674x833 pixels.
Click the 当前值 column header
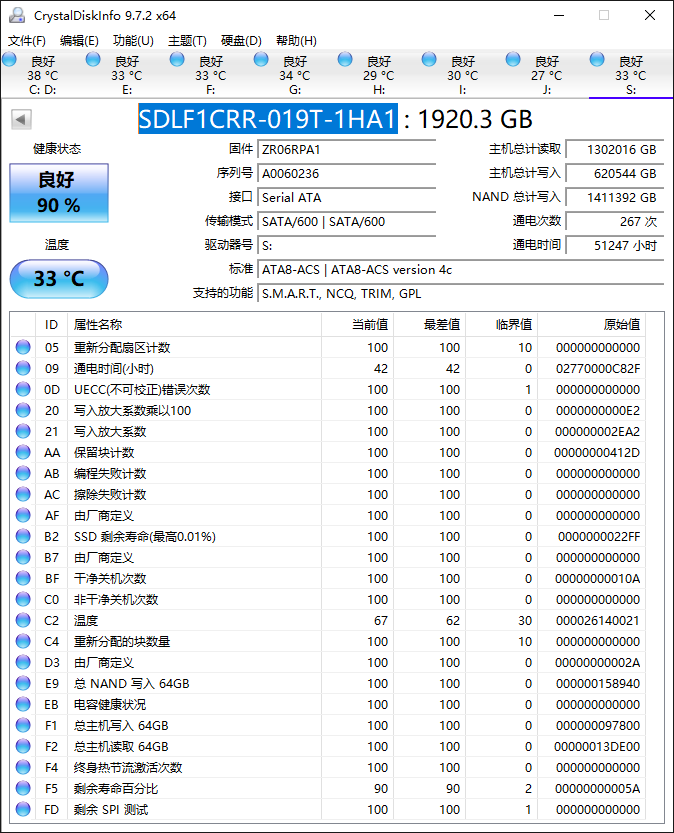coord(357,325)
